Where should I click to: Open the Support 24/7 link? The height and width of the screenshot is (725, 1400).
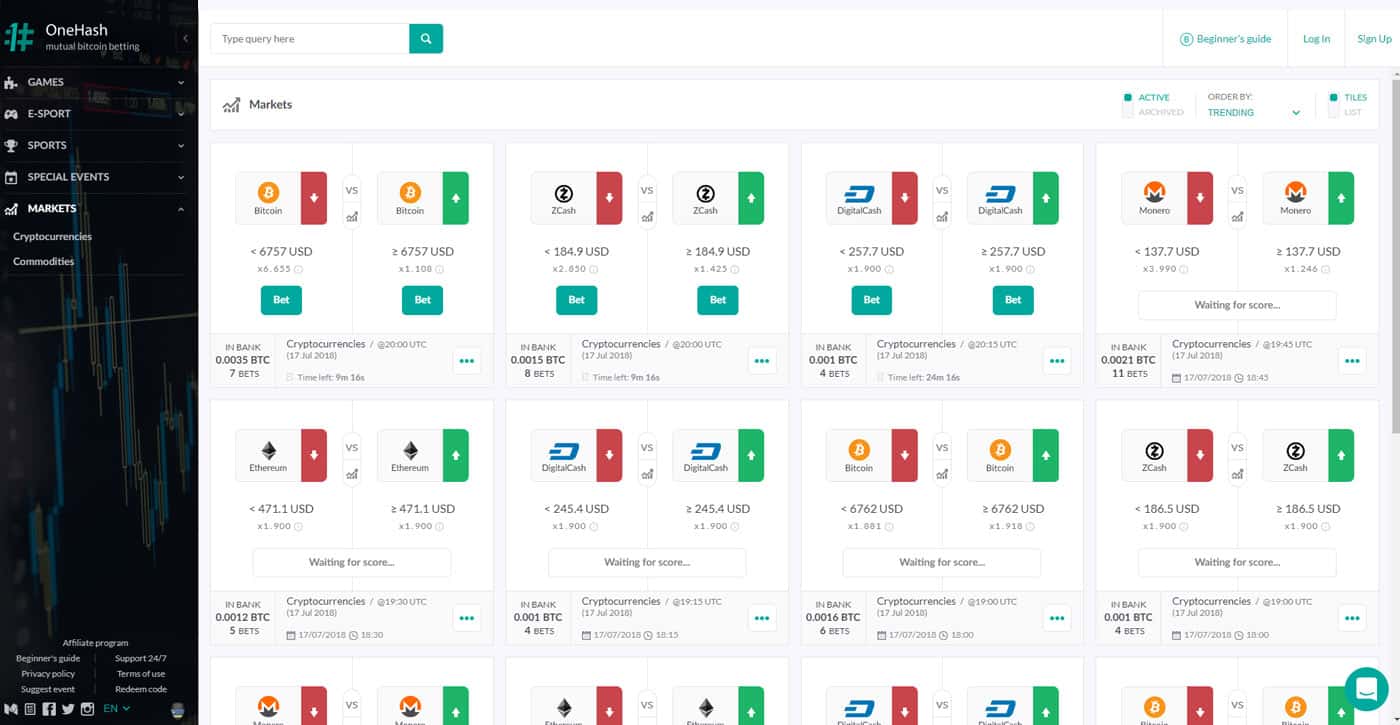[140, 659]
